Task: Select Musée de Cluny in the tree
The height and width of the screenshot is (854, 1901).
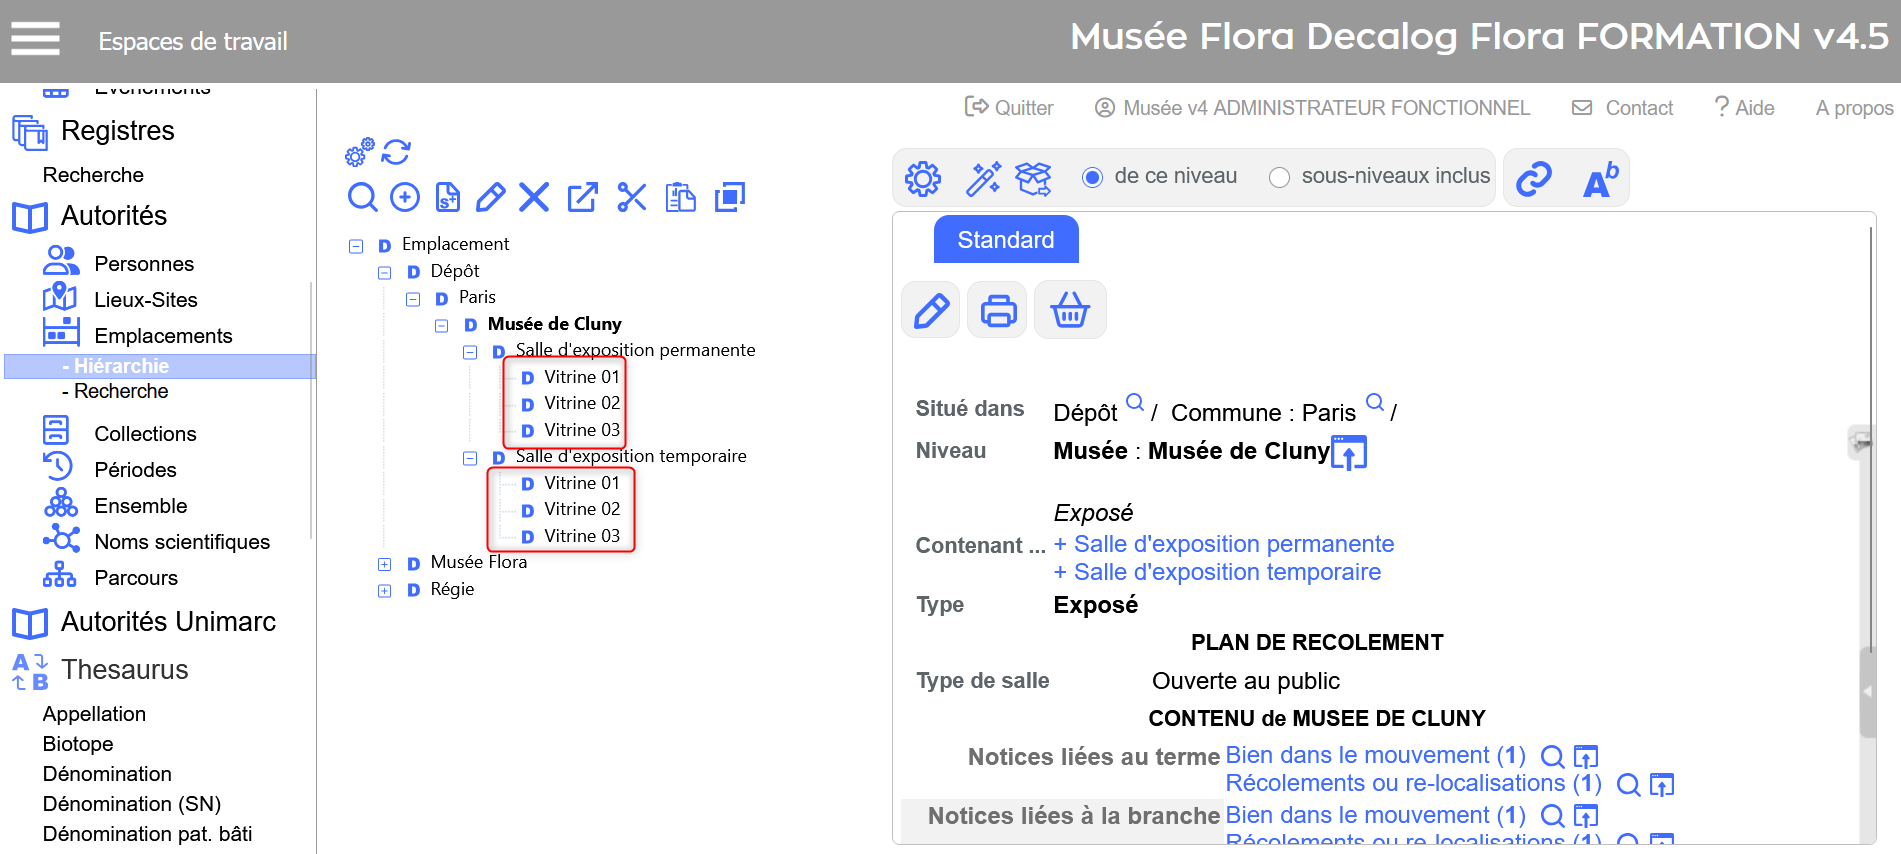Action: (554, 324)
